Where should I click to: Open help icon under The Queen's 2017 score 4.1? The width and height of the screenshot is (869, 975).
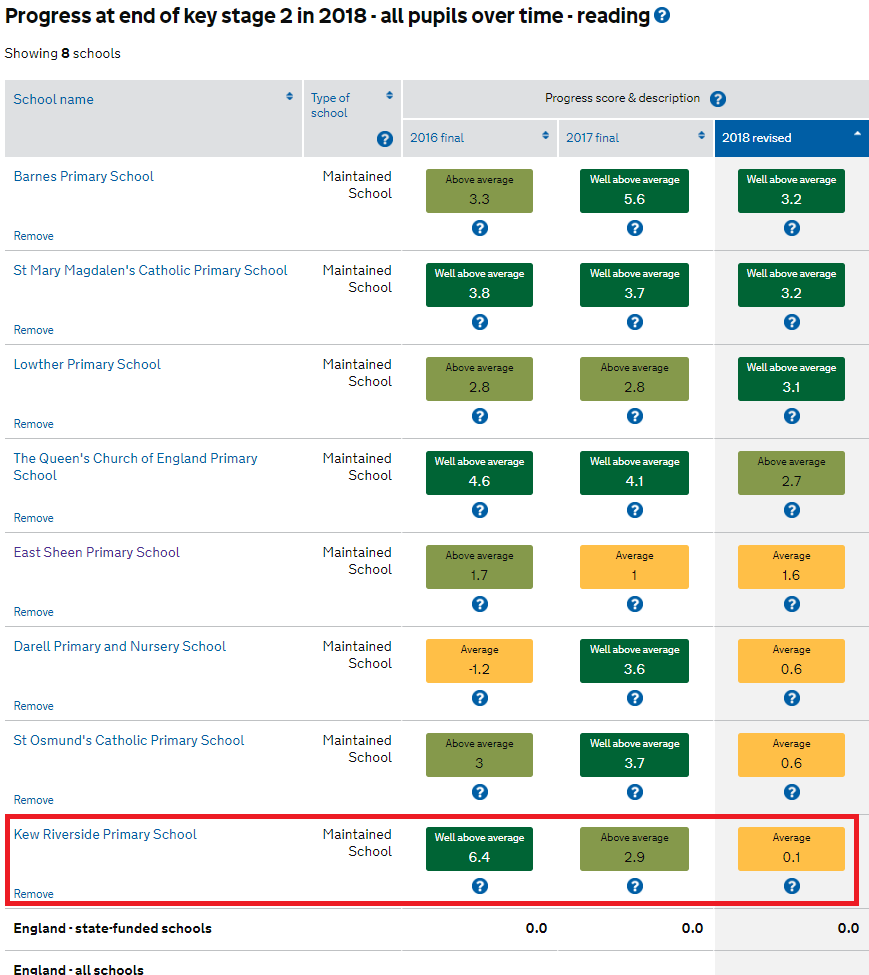[x=635, y=510]
